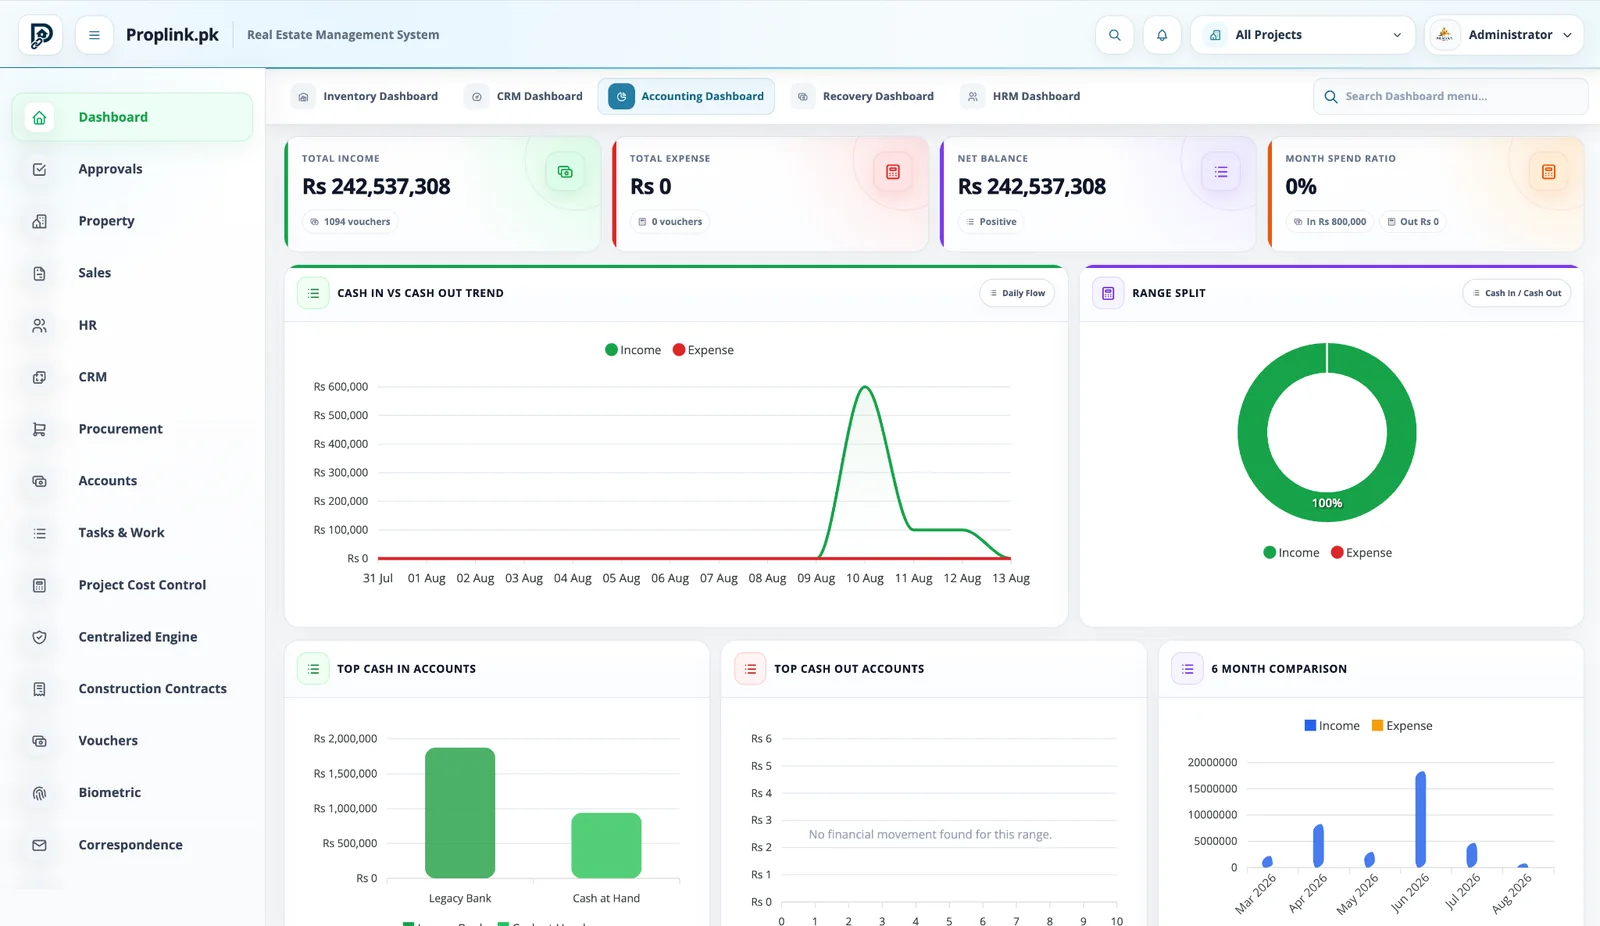Open notifications bell icon
1600x926 pixels.
click(1162, 35)
